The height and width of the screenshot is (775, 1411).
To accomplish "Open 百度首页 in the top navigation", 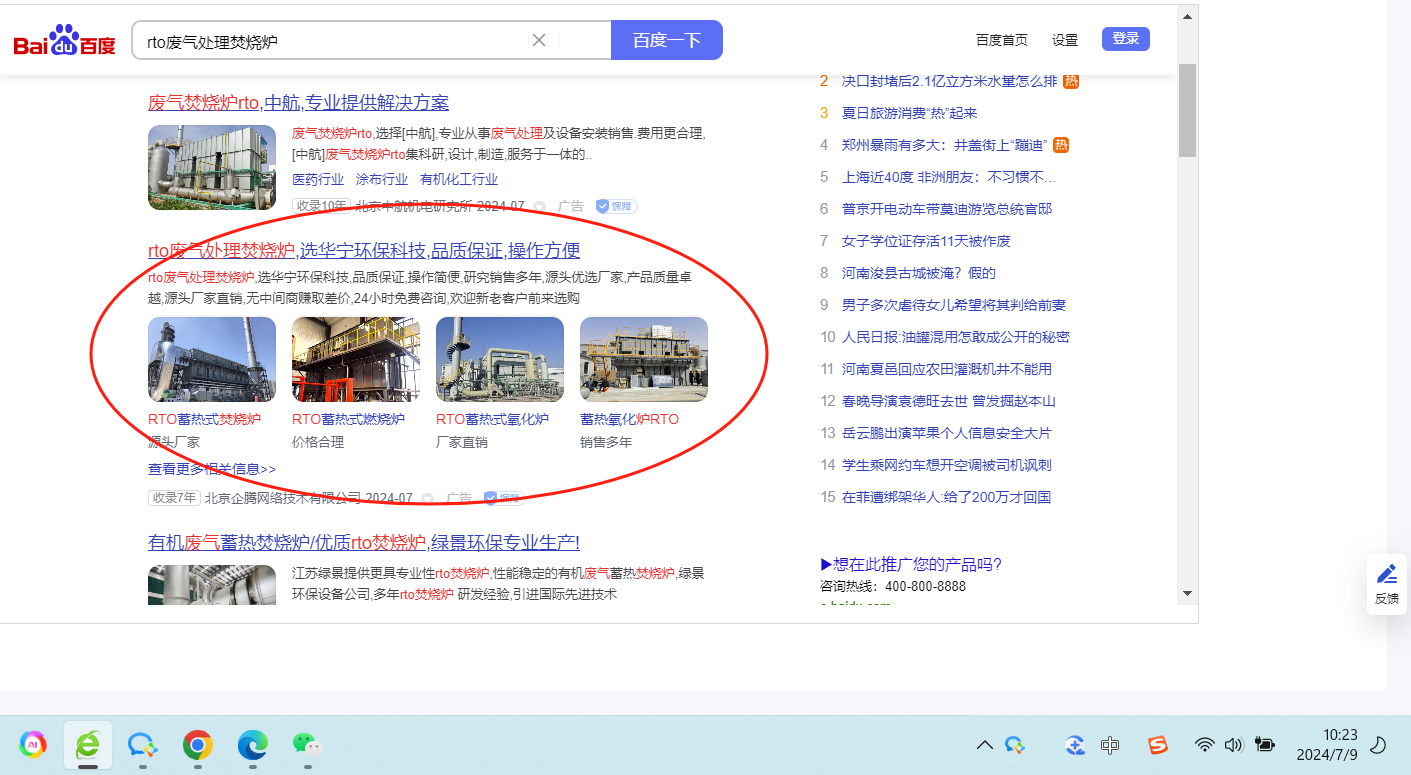I will point(1001,40).
